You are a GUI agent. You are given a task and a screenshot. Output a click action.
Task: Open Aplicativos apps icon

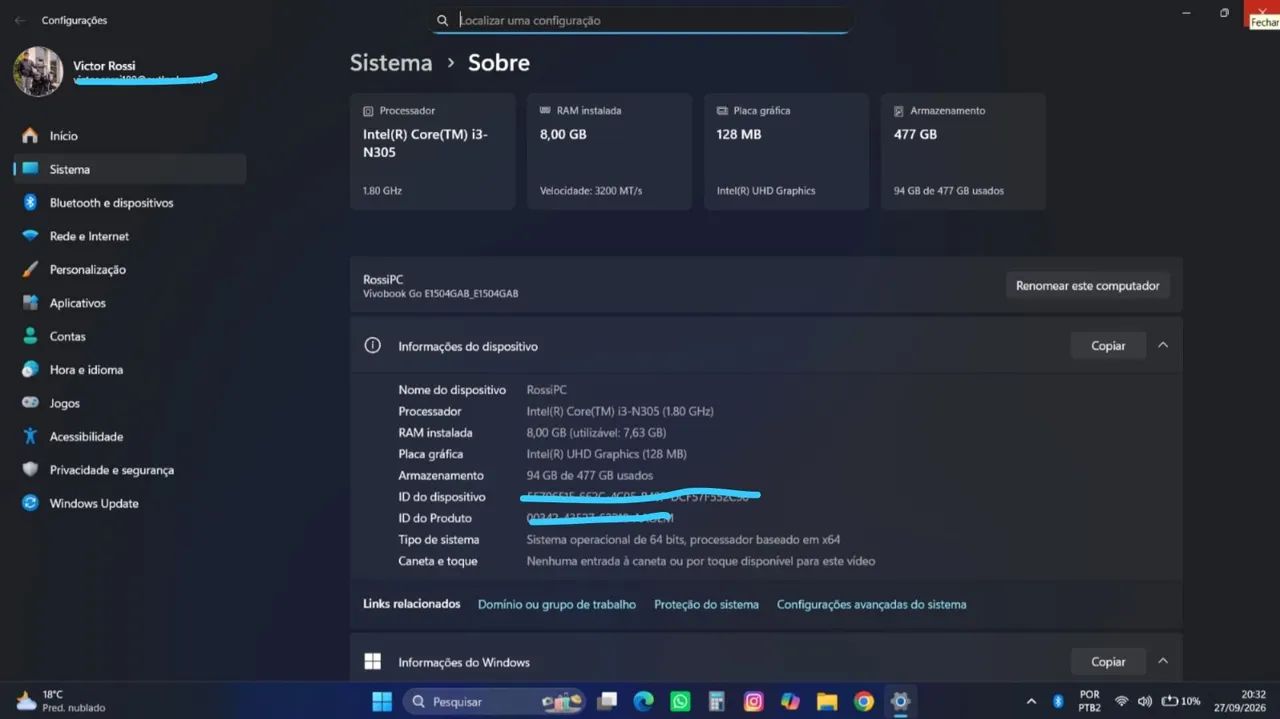click(x=30, y=303)
